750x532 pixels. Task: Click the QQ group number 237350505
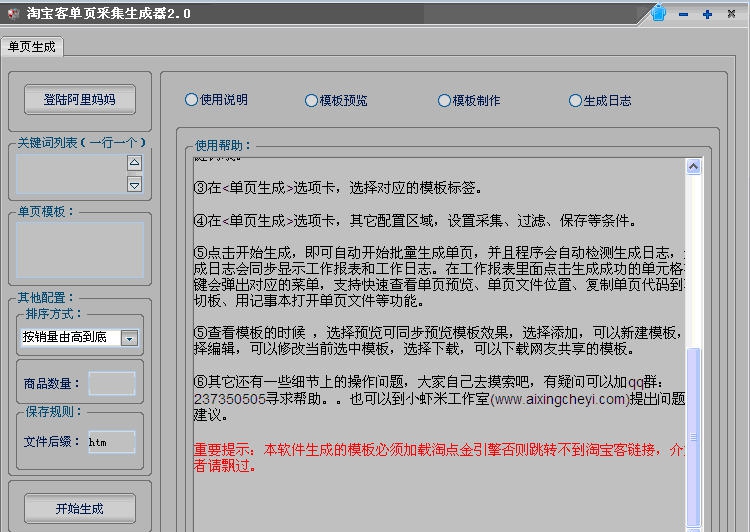pos(230,399)
